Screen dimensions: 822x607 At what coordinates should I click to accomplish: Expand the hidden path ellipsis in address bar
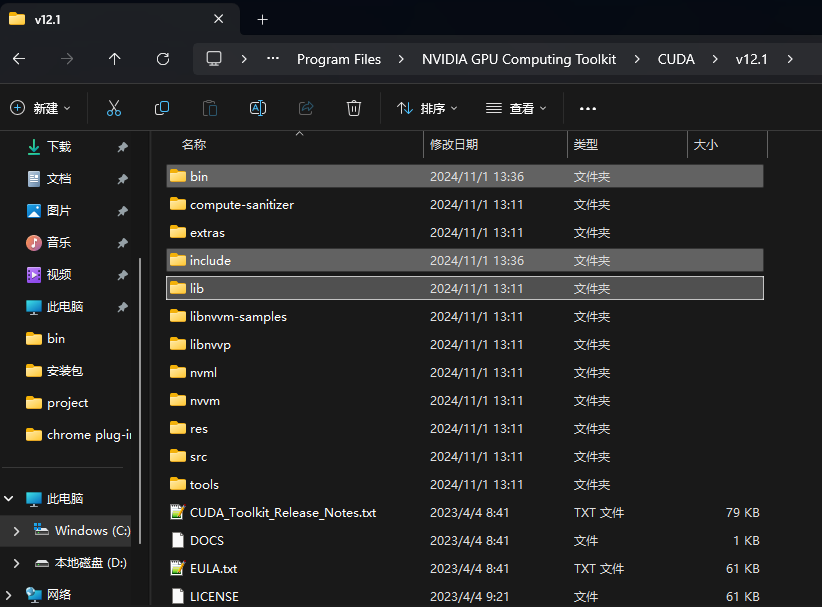coord(273,58)
